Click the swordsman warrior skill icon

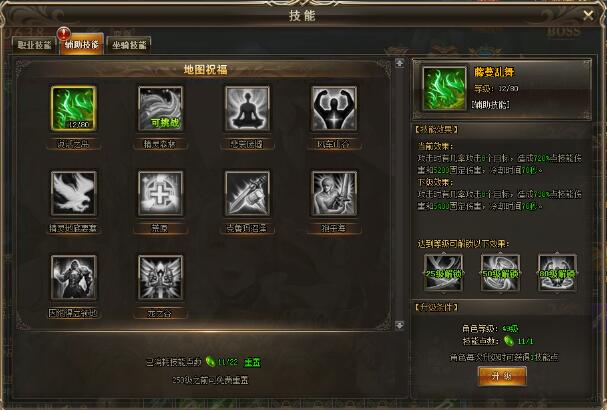click(334, 193)
